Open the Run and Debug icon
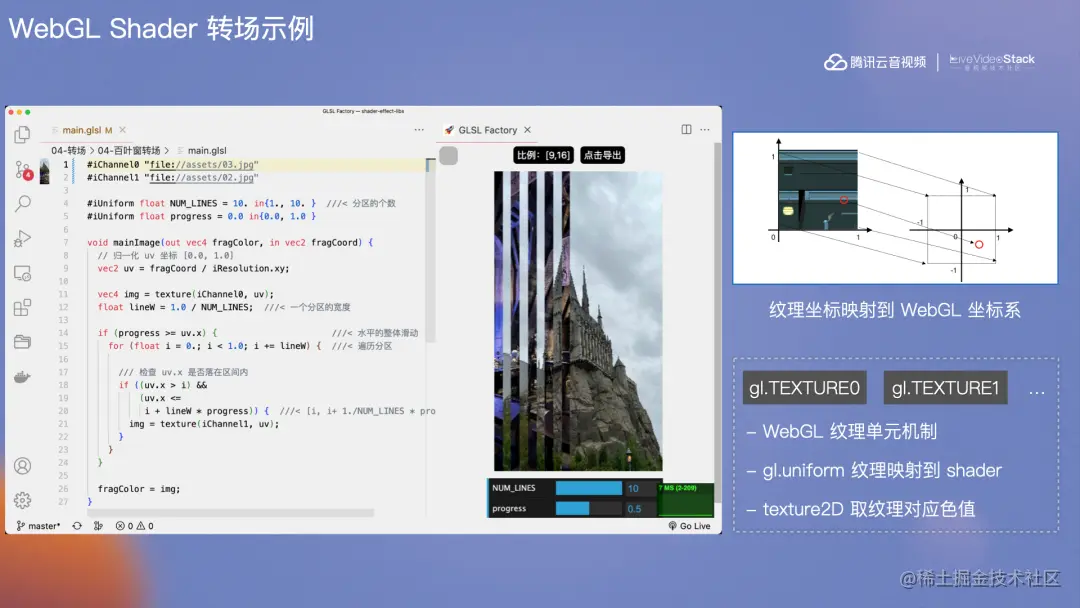 [x=22, y=238]
